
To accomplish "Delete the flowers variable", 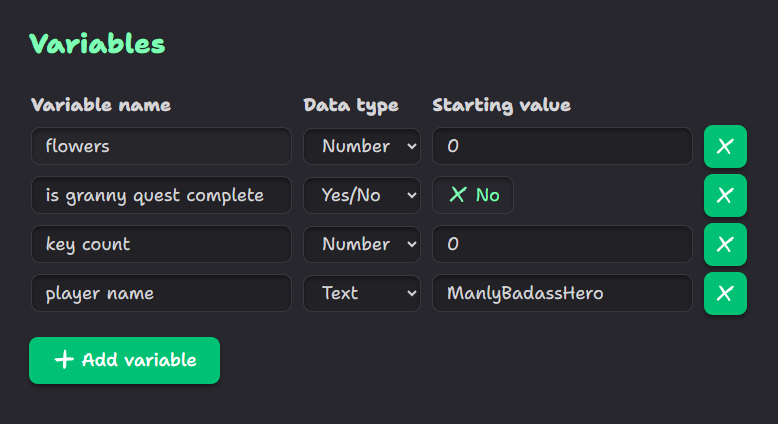I will coord(725,146).
